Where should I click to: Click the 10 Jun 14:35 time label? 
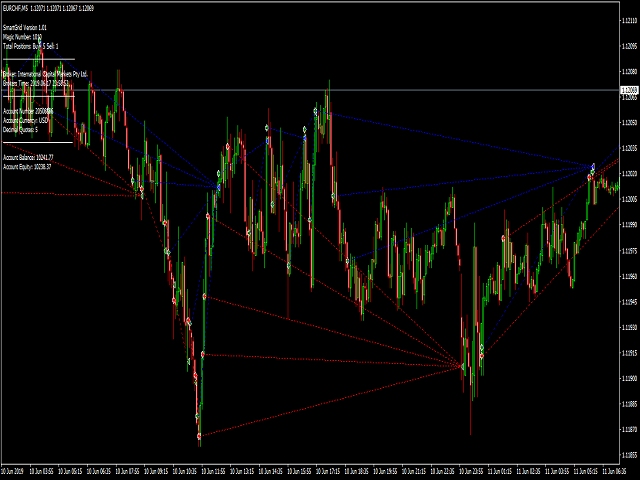point(271,471)
